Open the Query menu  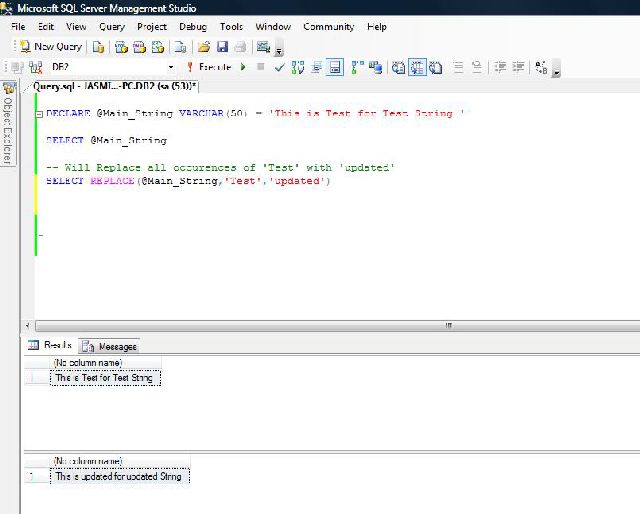[112, 27]
